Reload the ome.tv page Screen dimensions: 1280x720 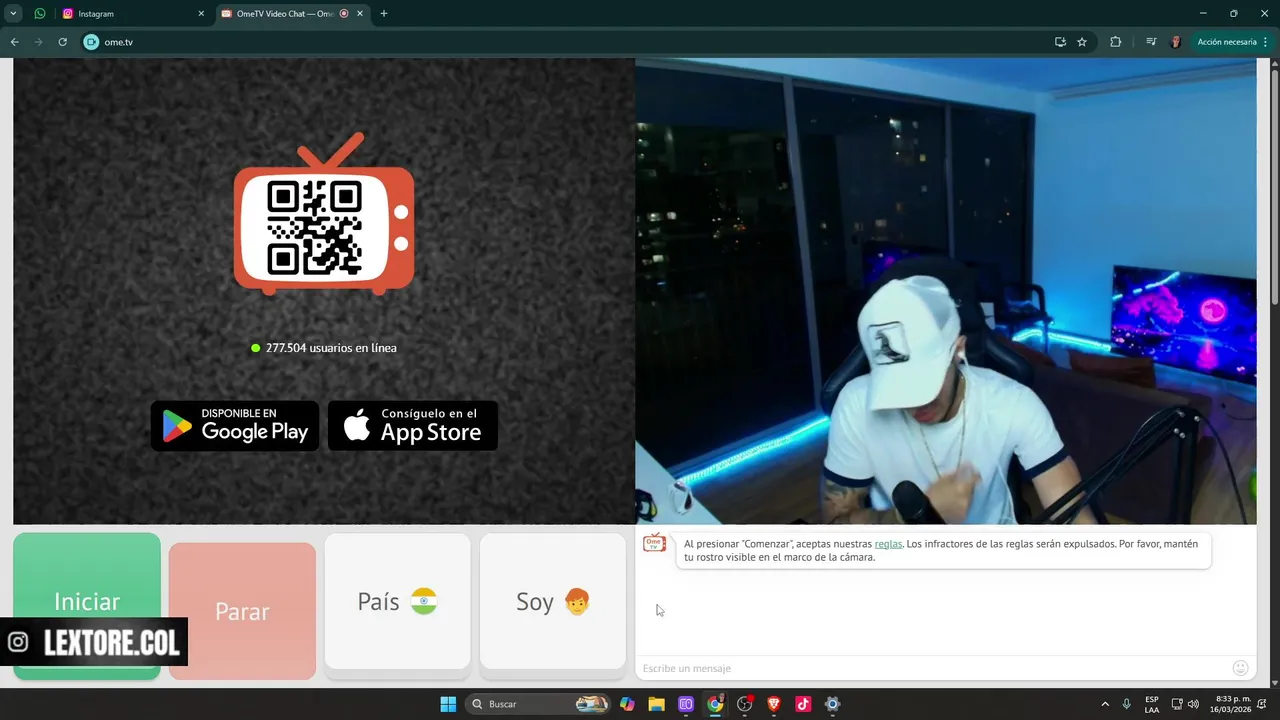point(62,42)
